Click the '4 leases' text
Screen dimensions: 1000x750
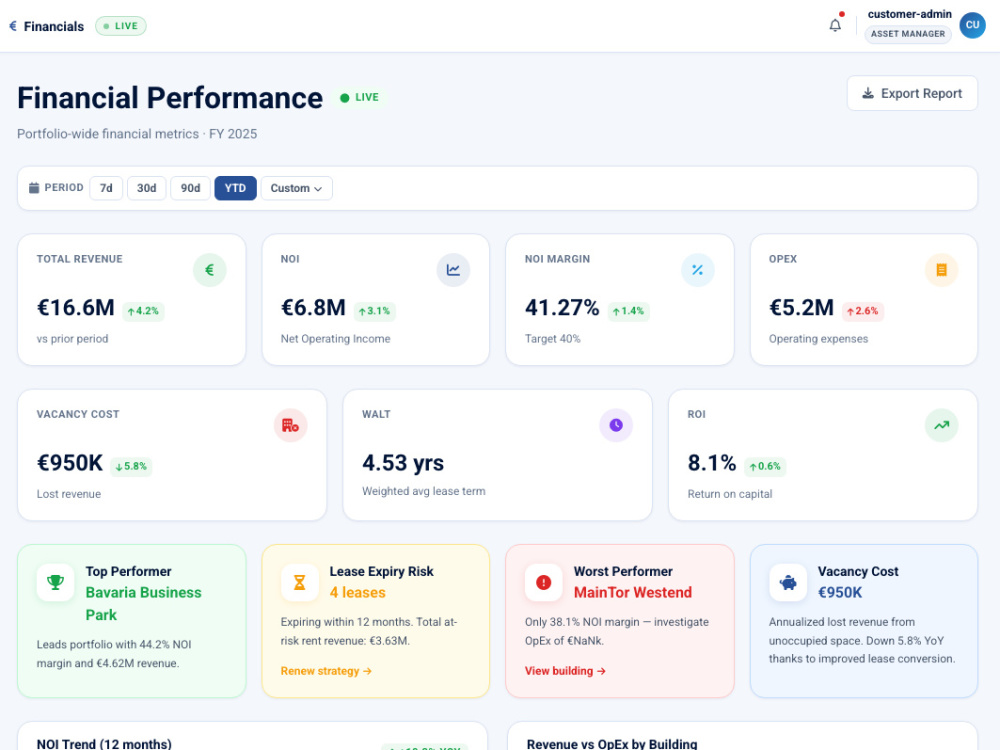pyautogui.click(x=358, y=592)
